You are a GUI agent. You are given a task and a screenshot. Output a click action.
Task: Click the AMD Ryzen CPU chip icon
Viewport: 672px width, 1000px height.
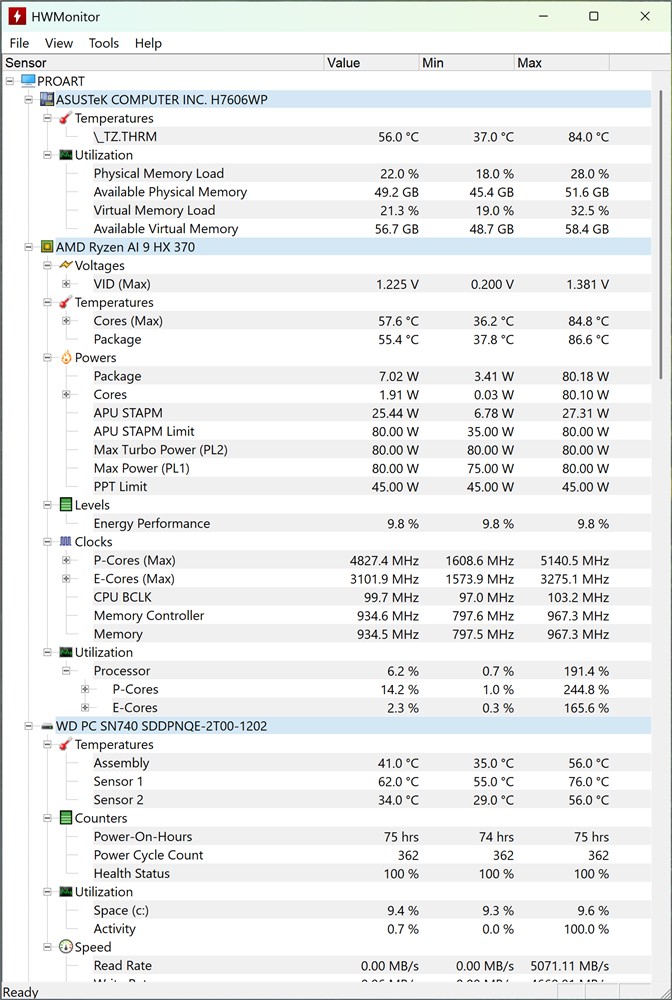(x=46, y=247)
